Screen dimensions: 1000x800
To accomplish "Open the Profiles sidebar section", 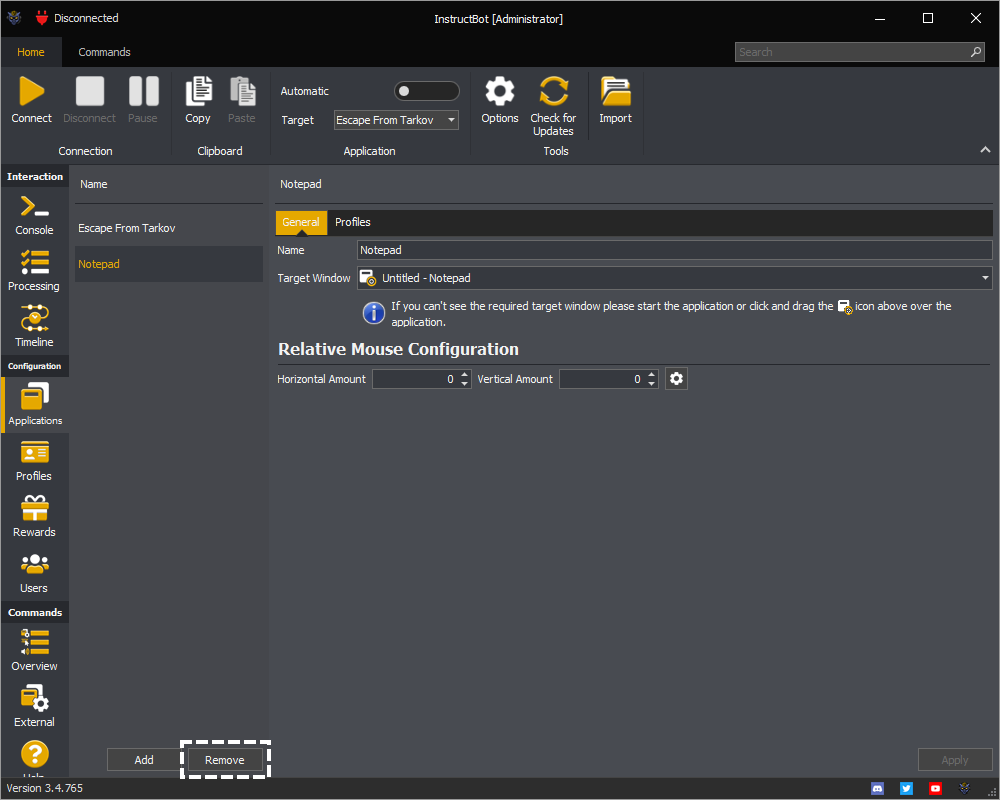I will tap(34, 461).
